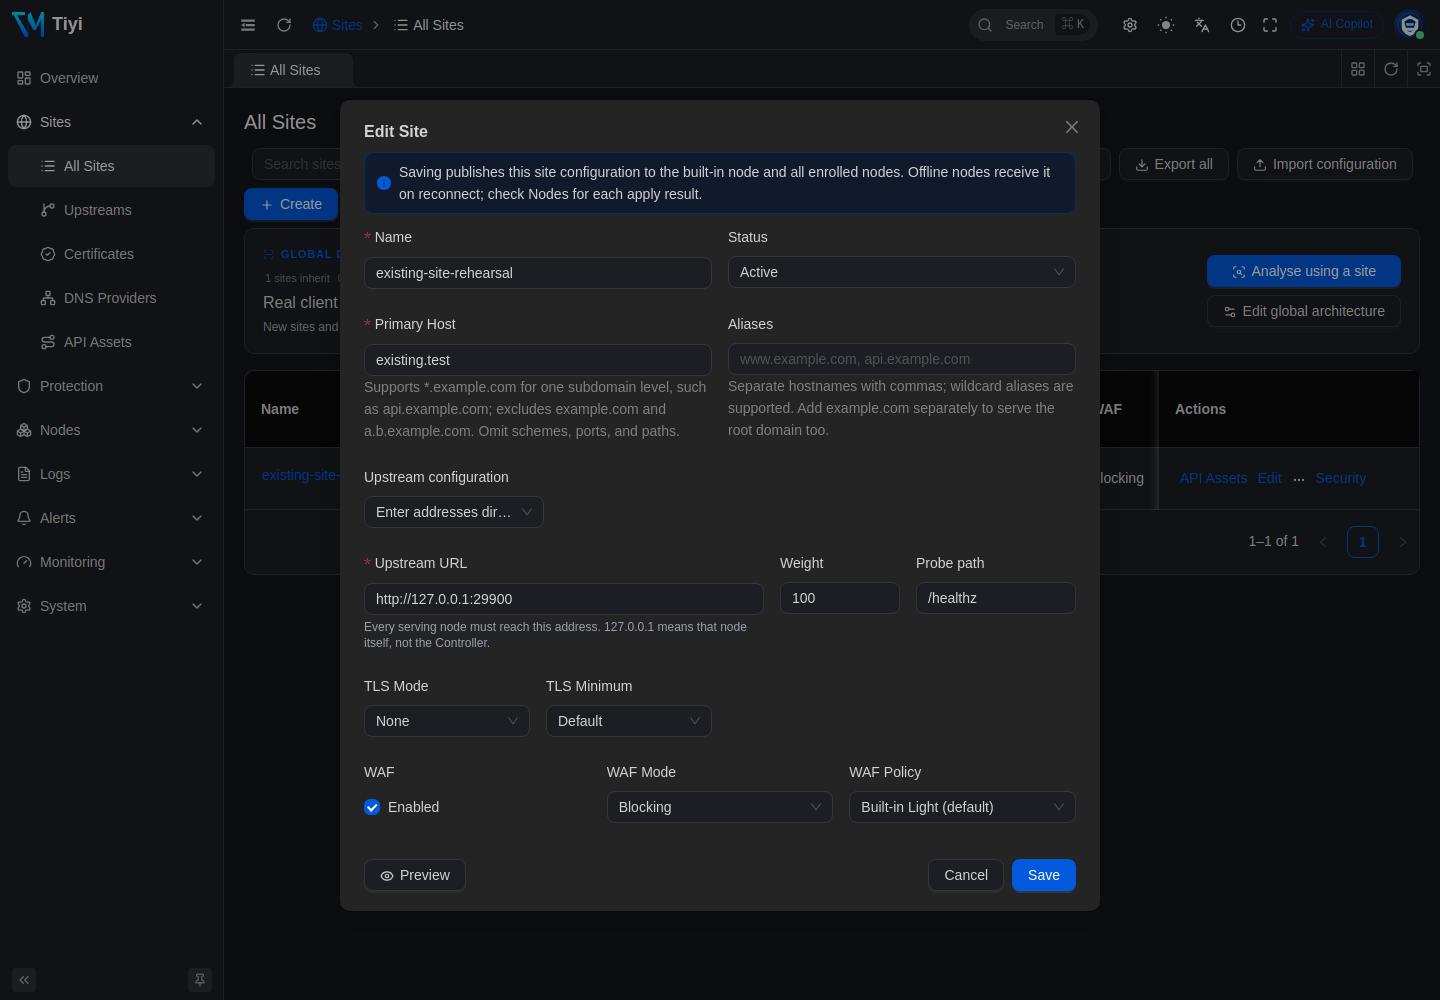Expand the System menu group
Viewport: 1440px width, 1000px height.
(x=111, y=606)
